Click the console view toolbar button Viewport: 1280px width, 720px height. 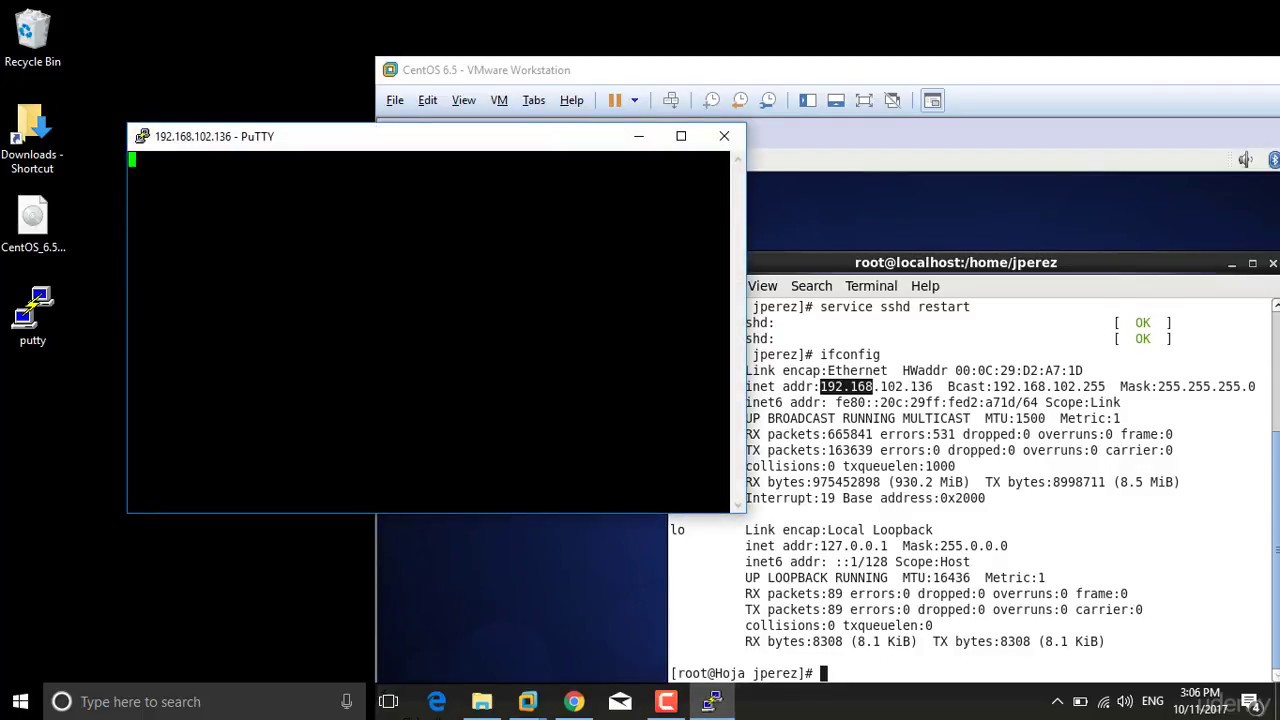[x=932, y=100]
